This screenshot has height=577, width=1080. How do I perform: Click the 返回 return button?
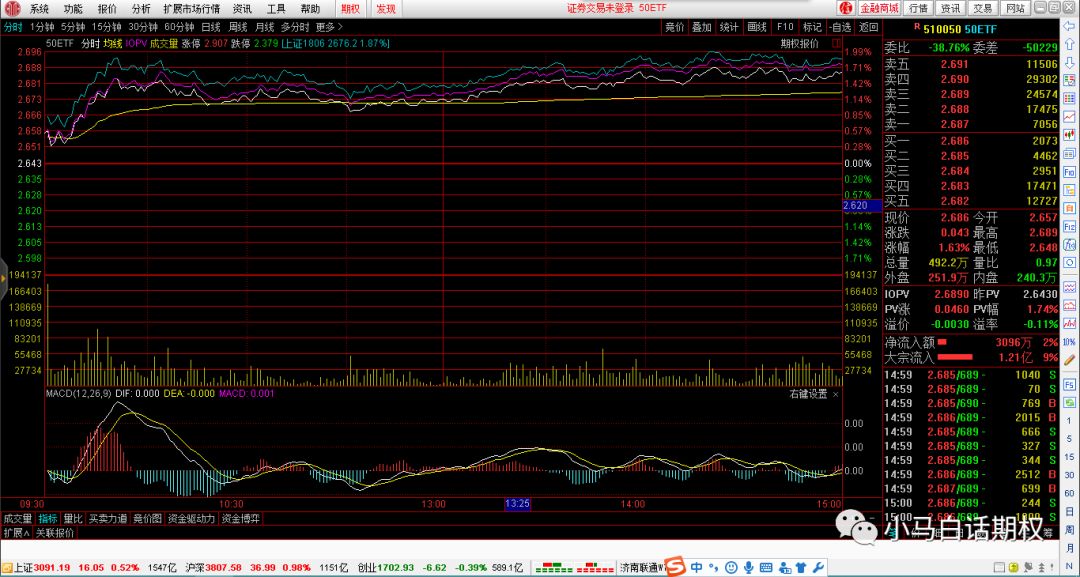point(869,28)
